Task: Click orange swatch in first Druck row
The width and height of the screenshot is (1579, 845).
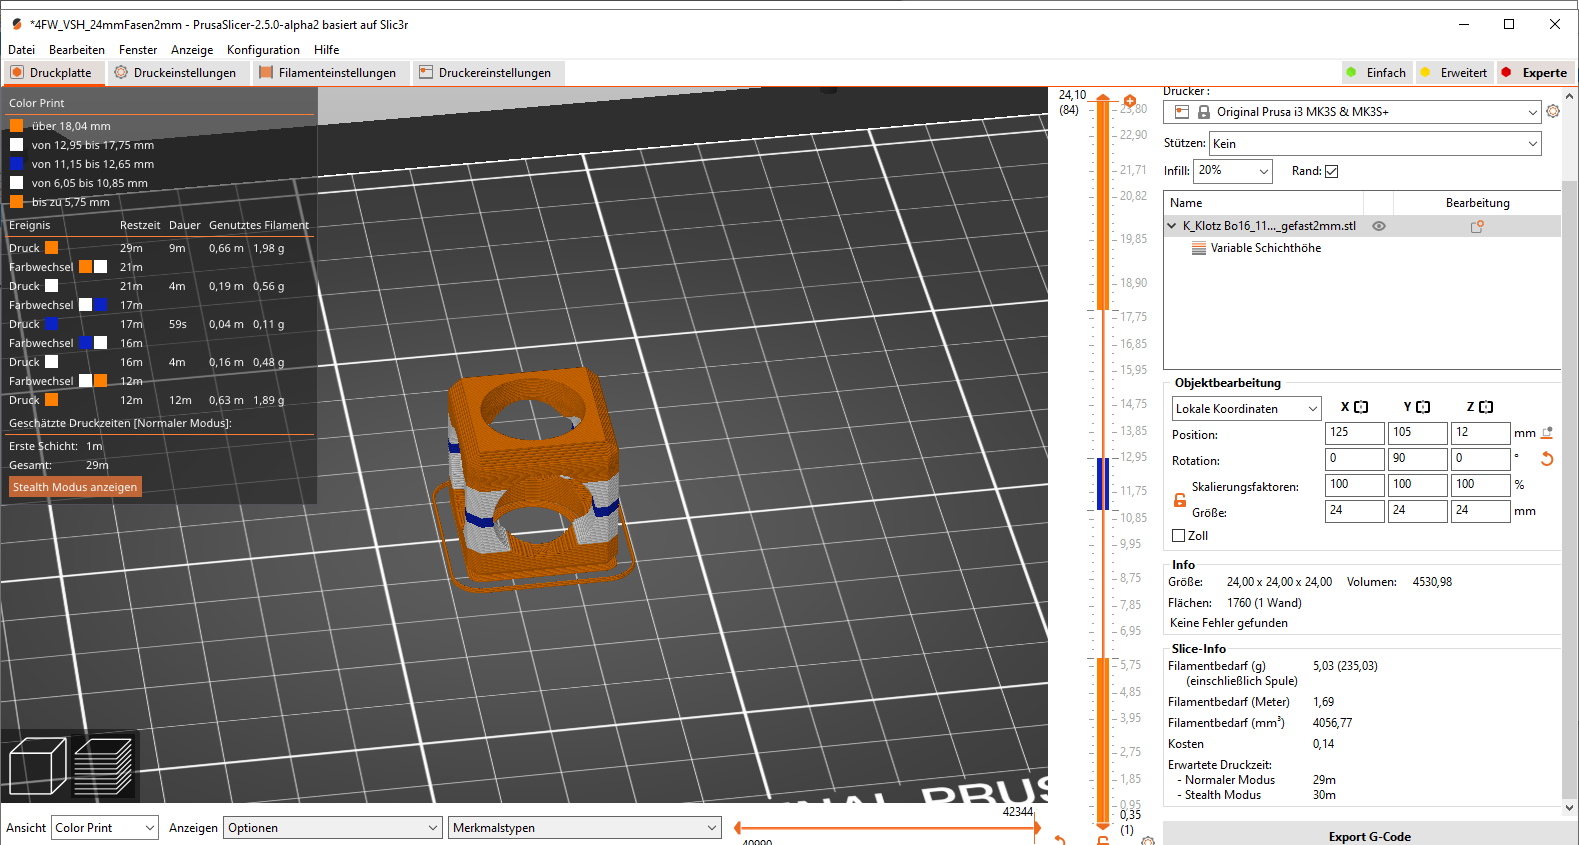Action: pos(51,248)
